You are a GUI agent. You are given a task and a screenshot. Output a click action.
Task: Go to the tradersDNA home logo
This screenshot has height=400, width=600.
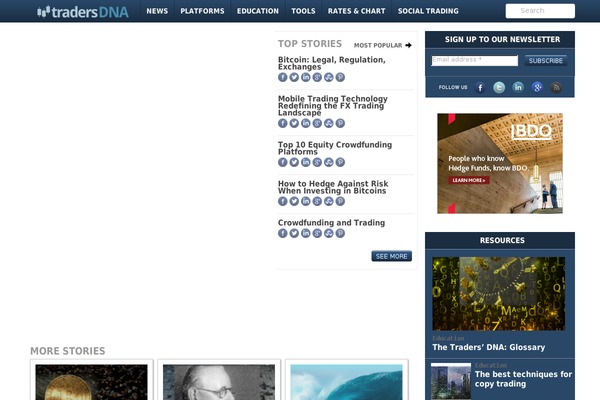tap(83, 12)
